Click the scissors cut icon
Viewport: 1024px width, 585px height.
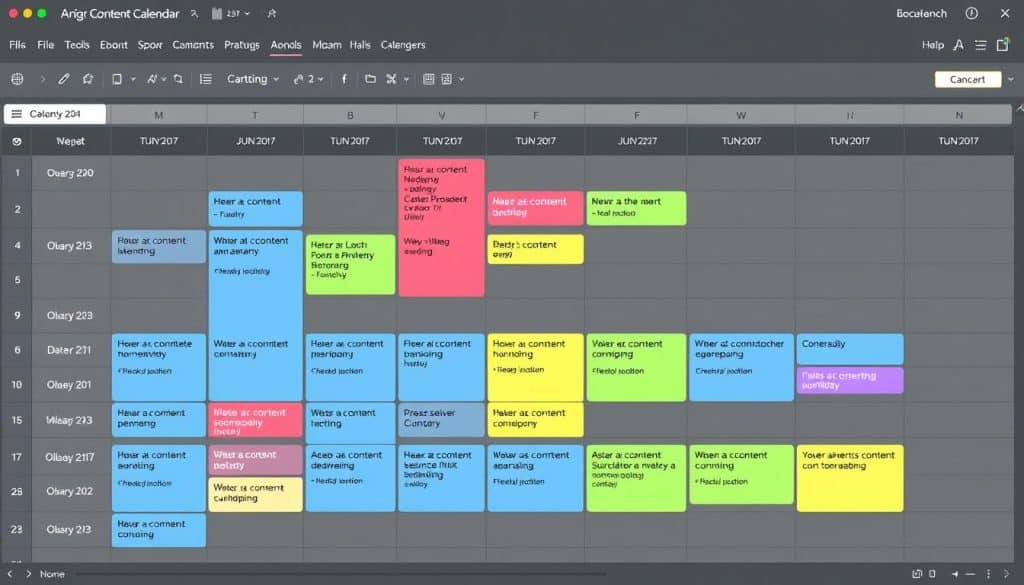(391, 79)
